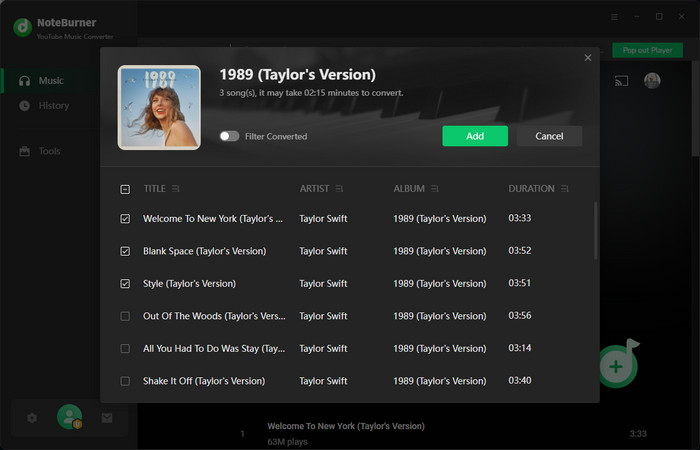Open the ARTIST column sort filter
Image resolution: width=700 pixels, height=450 pixels.
coord(339,189)
